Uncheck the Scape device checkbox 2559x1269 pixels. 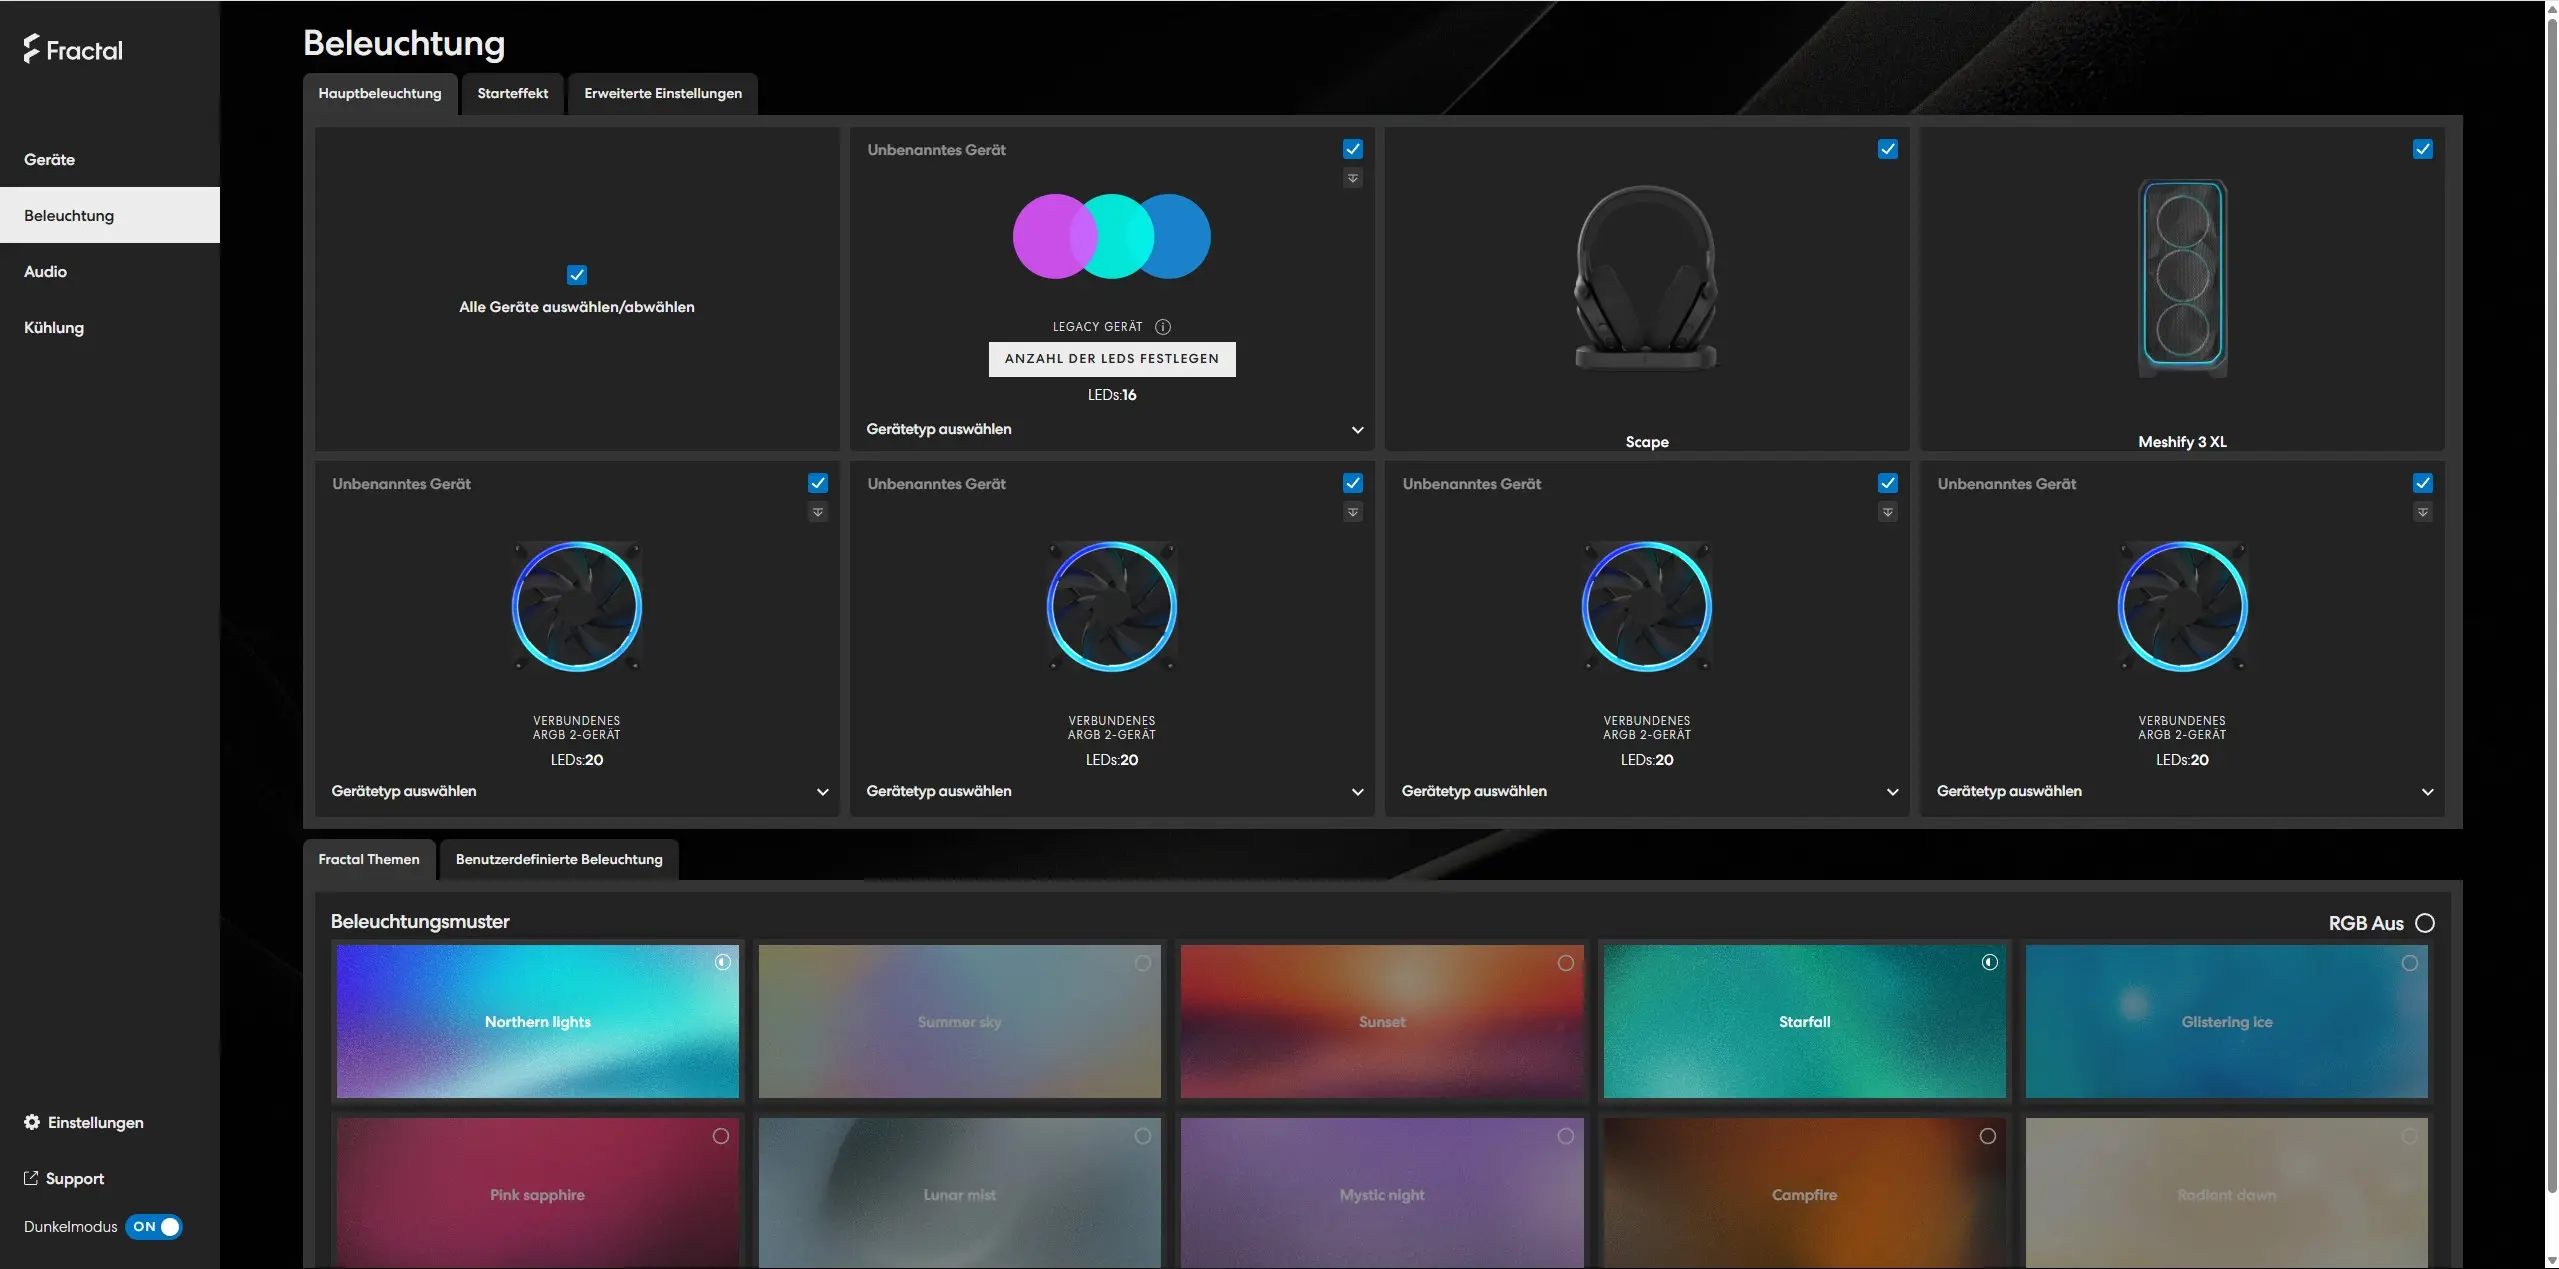point(1887,149)
